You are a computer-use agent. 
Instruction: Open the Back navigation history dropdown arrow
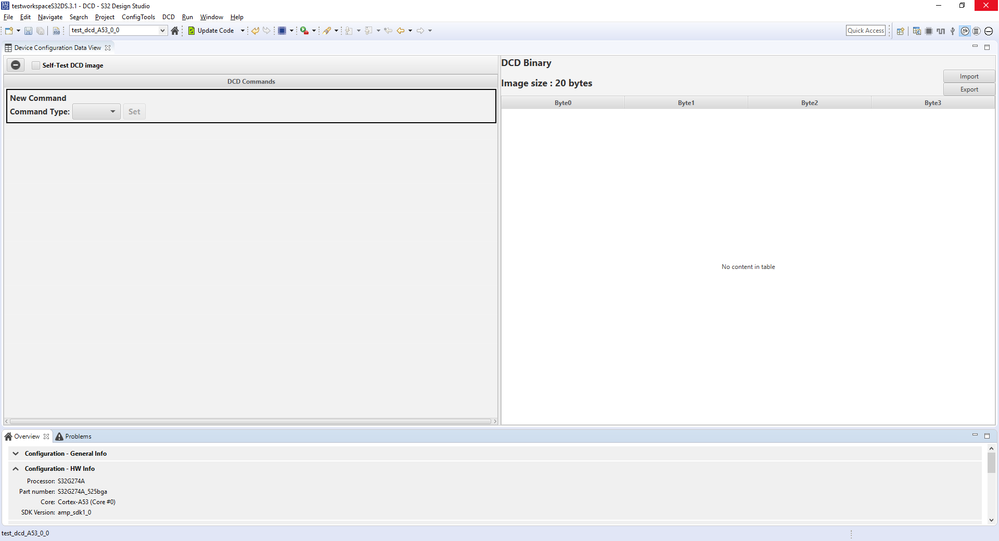pos(410,31)
